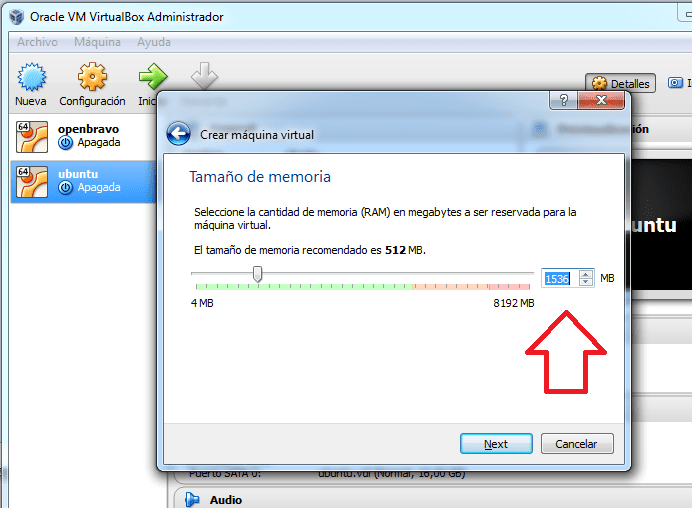Open the Ayuda menu
692x508 pixels.
click(x=154, y=42)
